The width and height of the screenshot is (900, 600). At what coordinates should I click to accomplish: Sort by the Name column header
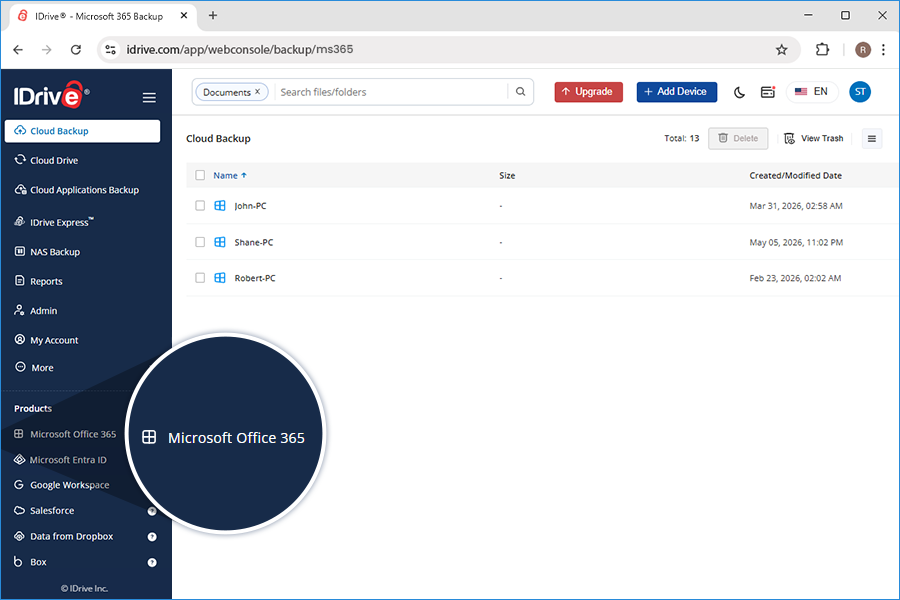pyautogui.click(x=230, y=176)
